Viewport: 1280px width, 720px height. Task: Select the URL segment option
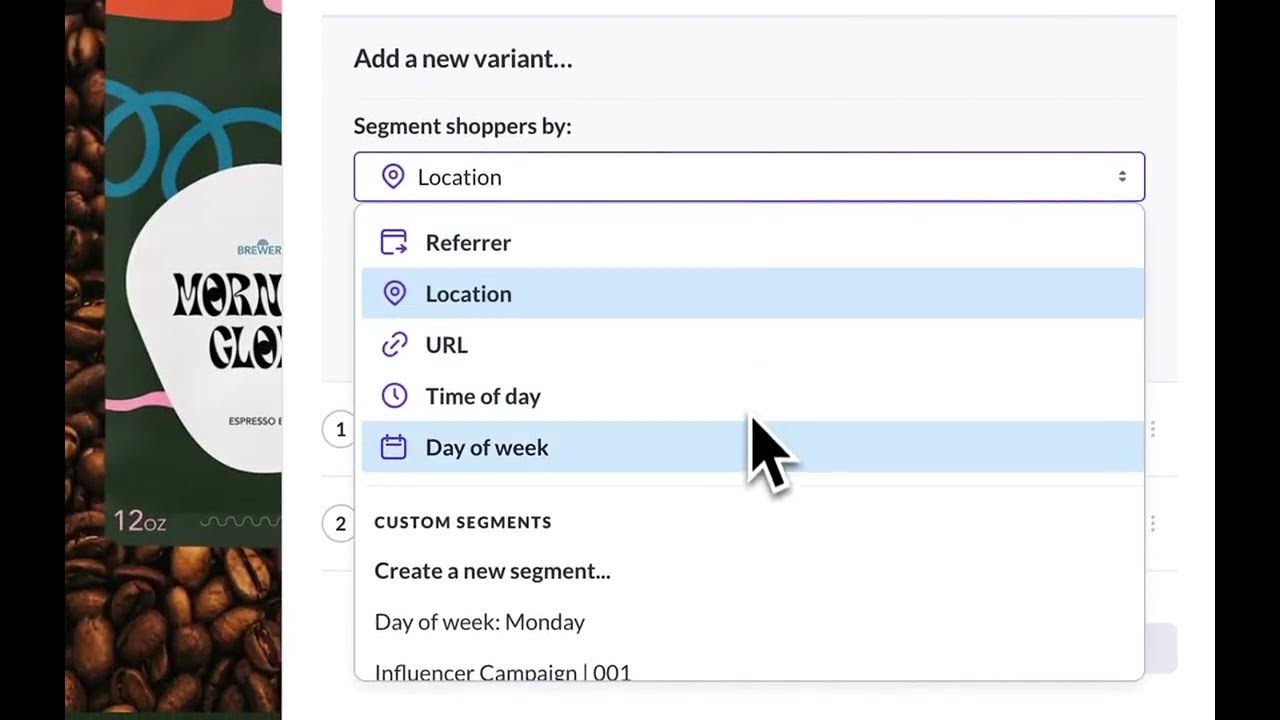tap(447, 344)
